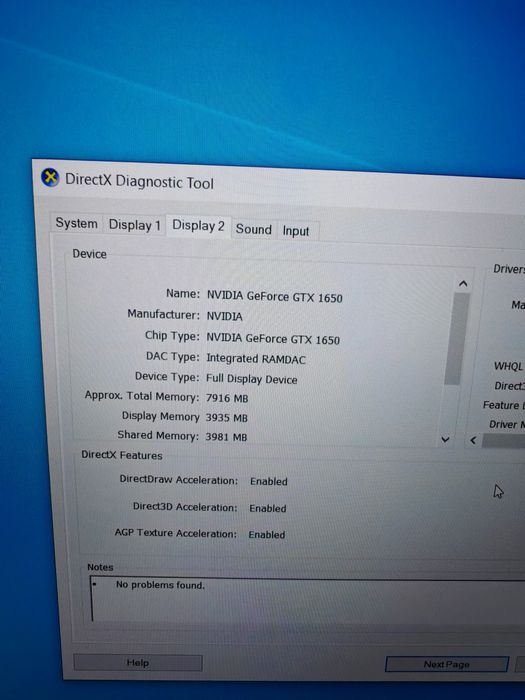
Task: Click the DirectDraw Acceleration Enabled value
Action: (x=269, y=481)
